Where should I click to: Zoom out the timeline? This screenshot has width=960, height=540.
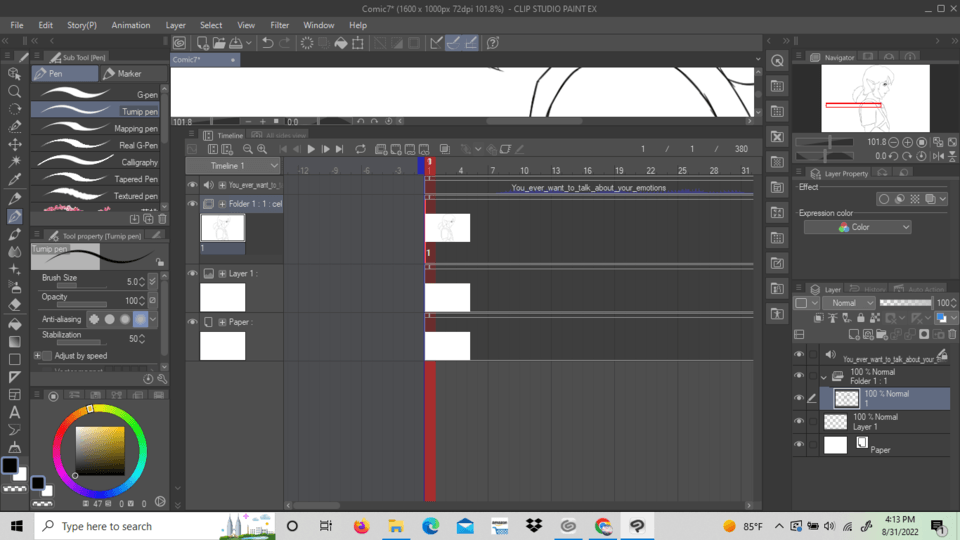(247, 149)
